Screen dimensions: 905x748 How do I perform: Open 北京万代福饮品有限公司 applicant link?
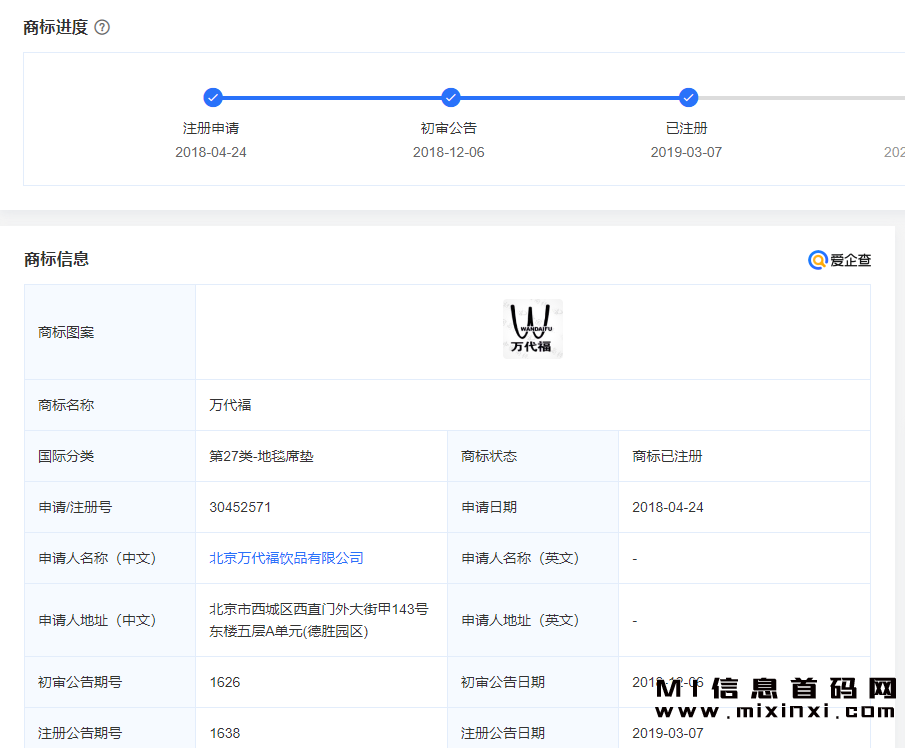point(286,558)
